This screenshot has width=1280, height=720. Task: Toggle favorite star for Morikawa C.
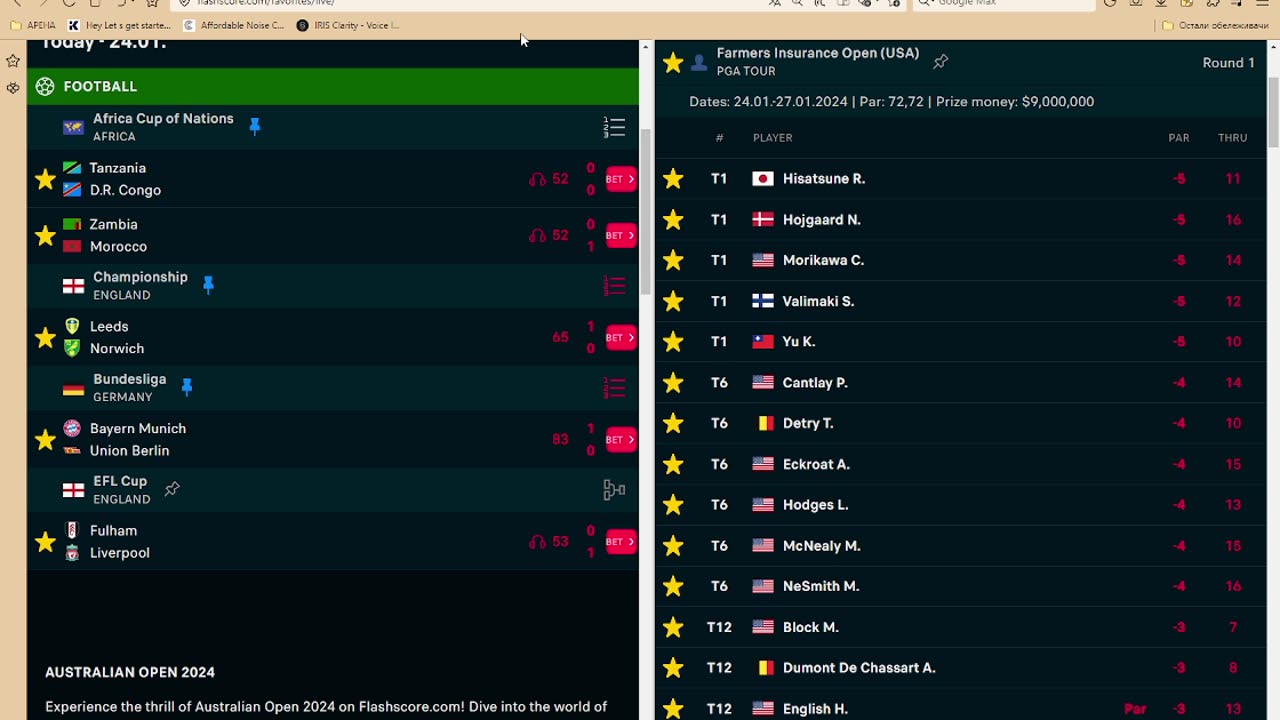click(x=673, y=260)
